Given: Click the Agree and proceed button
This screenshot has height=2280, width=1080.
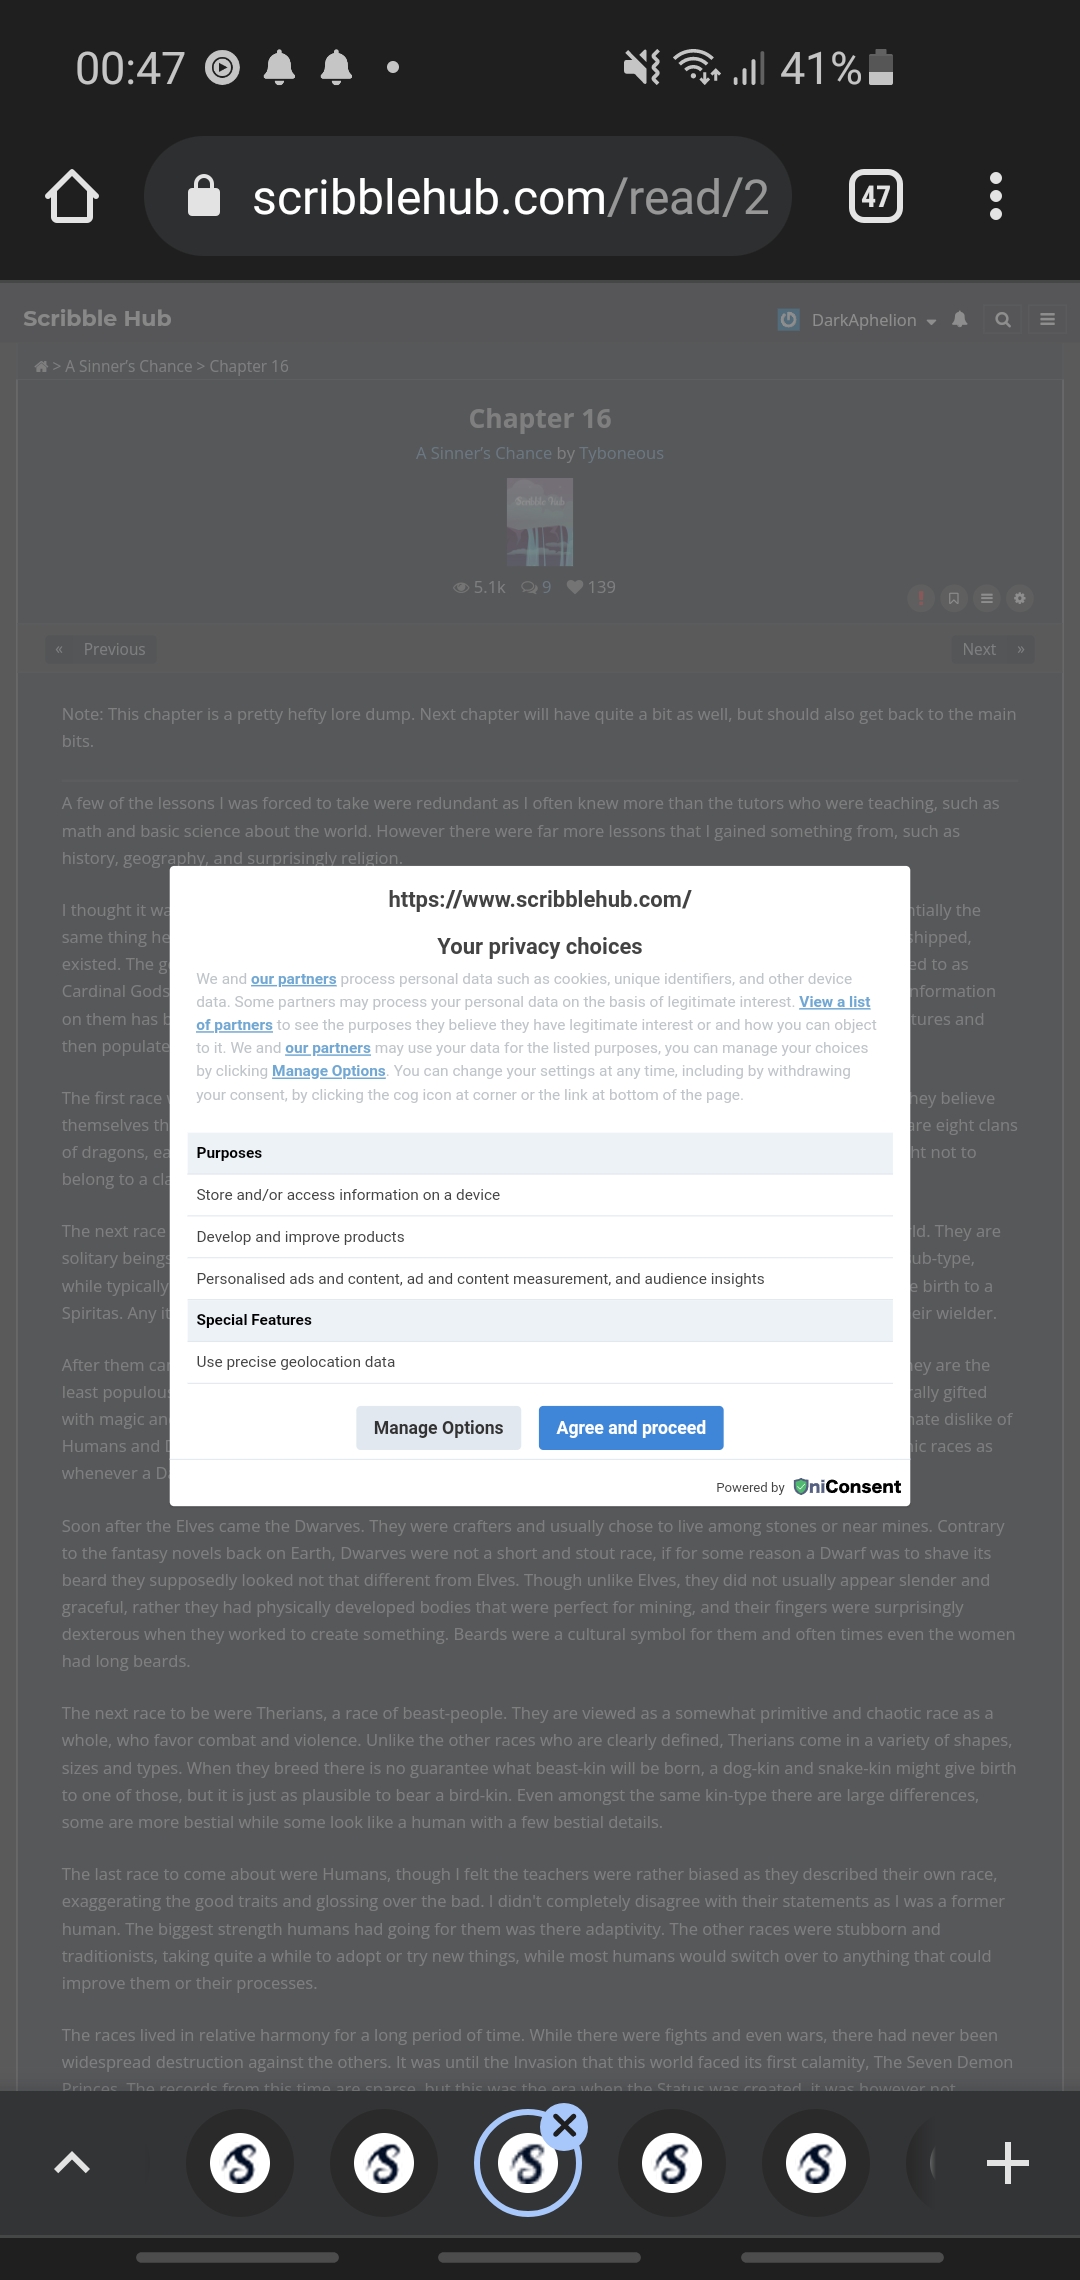Looking at the screenshot, I should 630,1427.
